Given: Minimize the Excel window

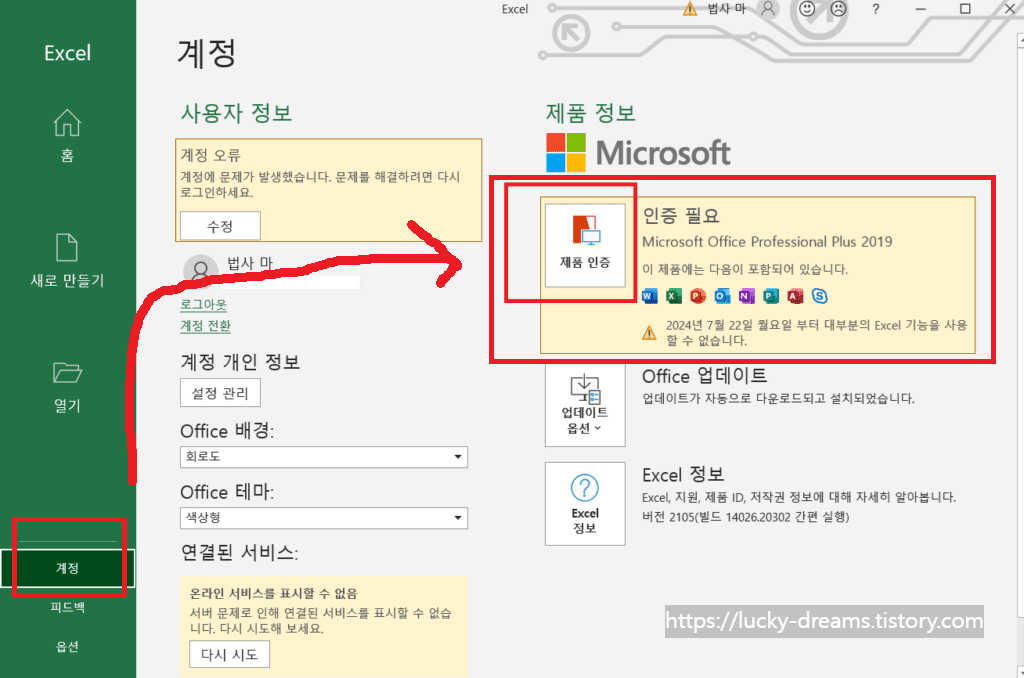Looking at the screenshot, I should pyautogui.click(x=921, y=8).
